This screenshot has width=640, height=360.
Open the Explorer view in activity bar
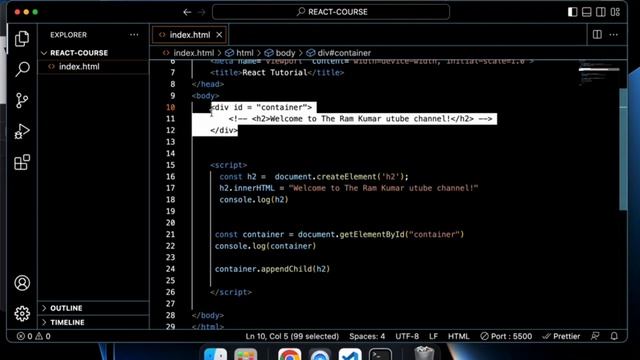[x=22, y=38]
